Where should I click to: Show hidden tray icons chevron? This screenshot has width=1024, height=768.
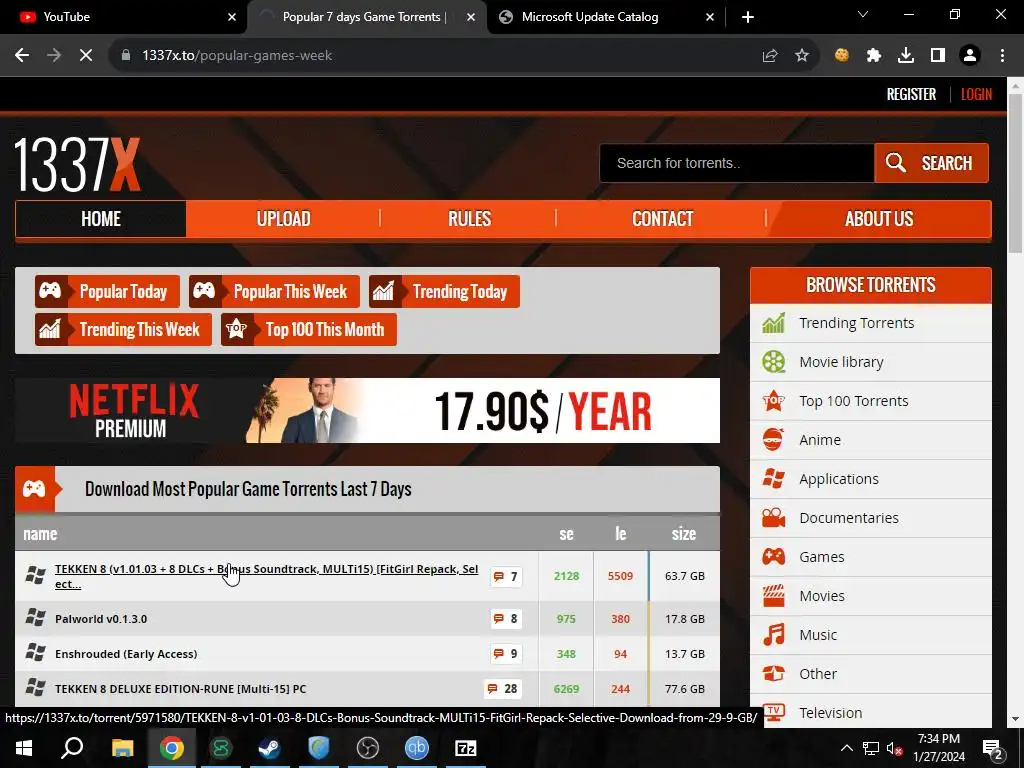click(x=846, y=748)
